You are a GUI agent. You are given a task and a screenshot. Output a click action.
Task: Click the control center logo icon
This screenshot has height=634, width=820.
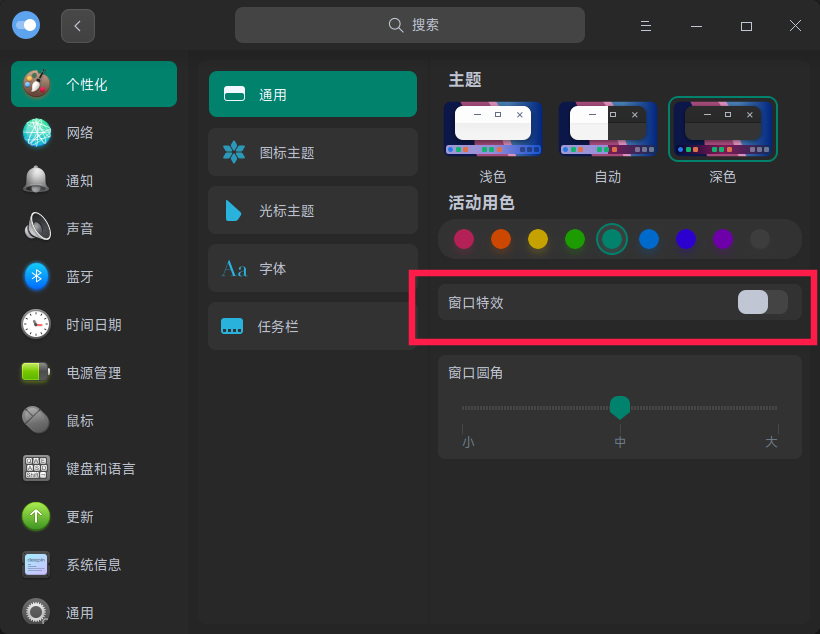click(26, 25)
